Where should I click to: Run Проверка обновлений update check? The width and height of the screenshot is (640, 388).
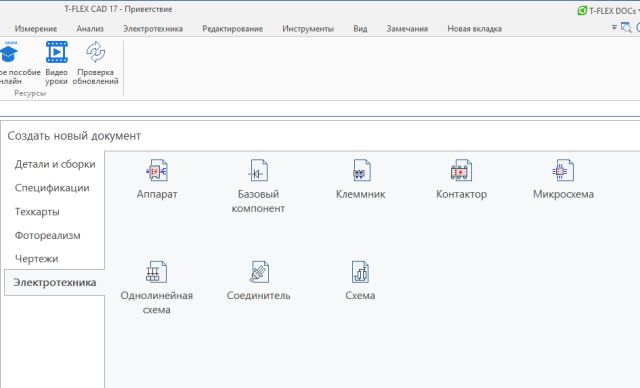coord(96,63)
